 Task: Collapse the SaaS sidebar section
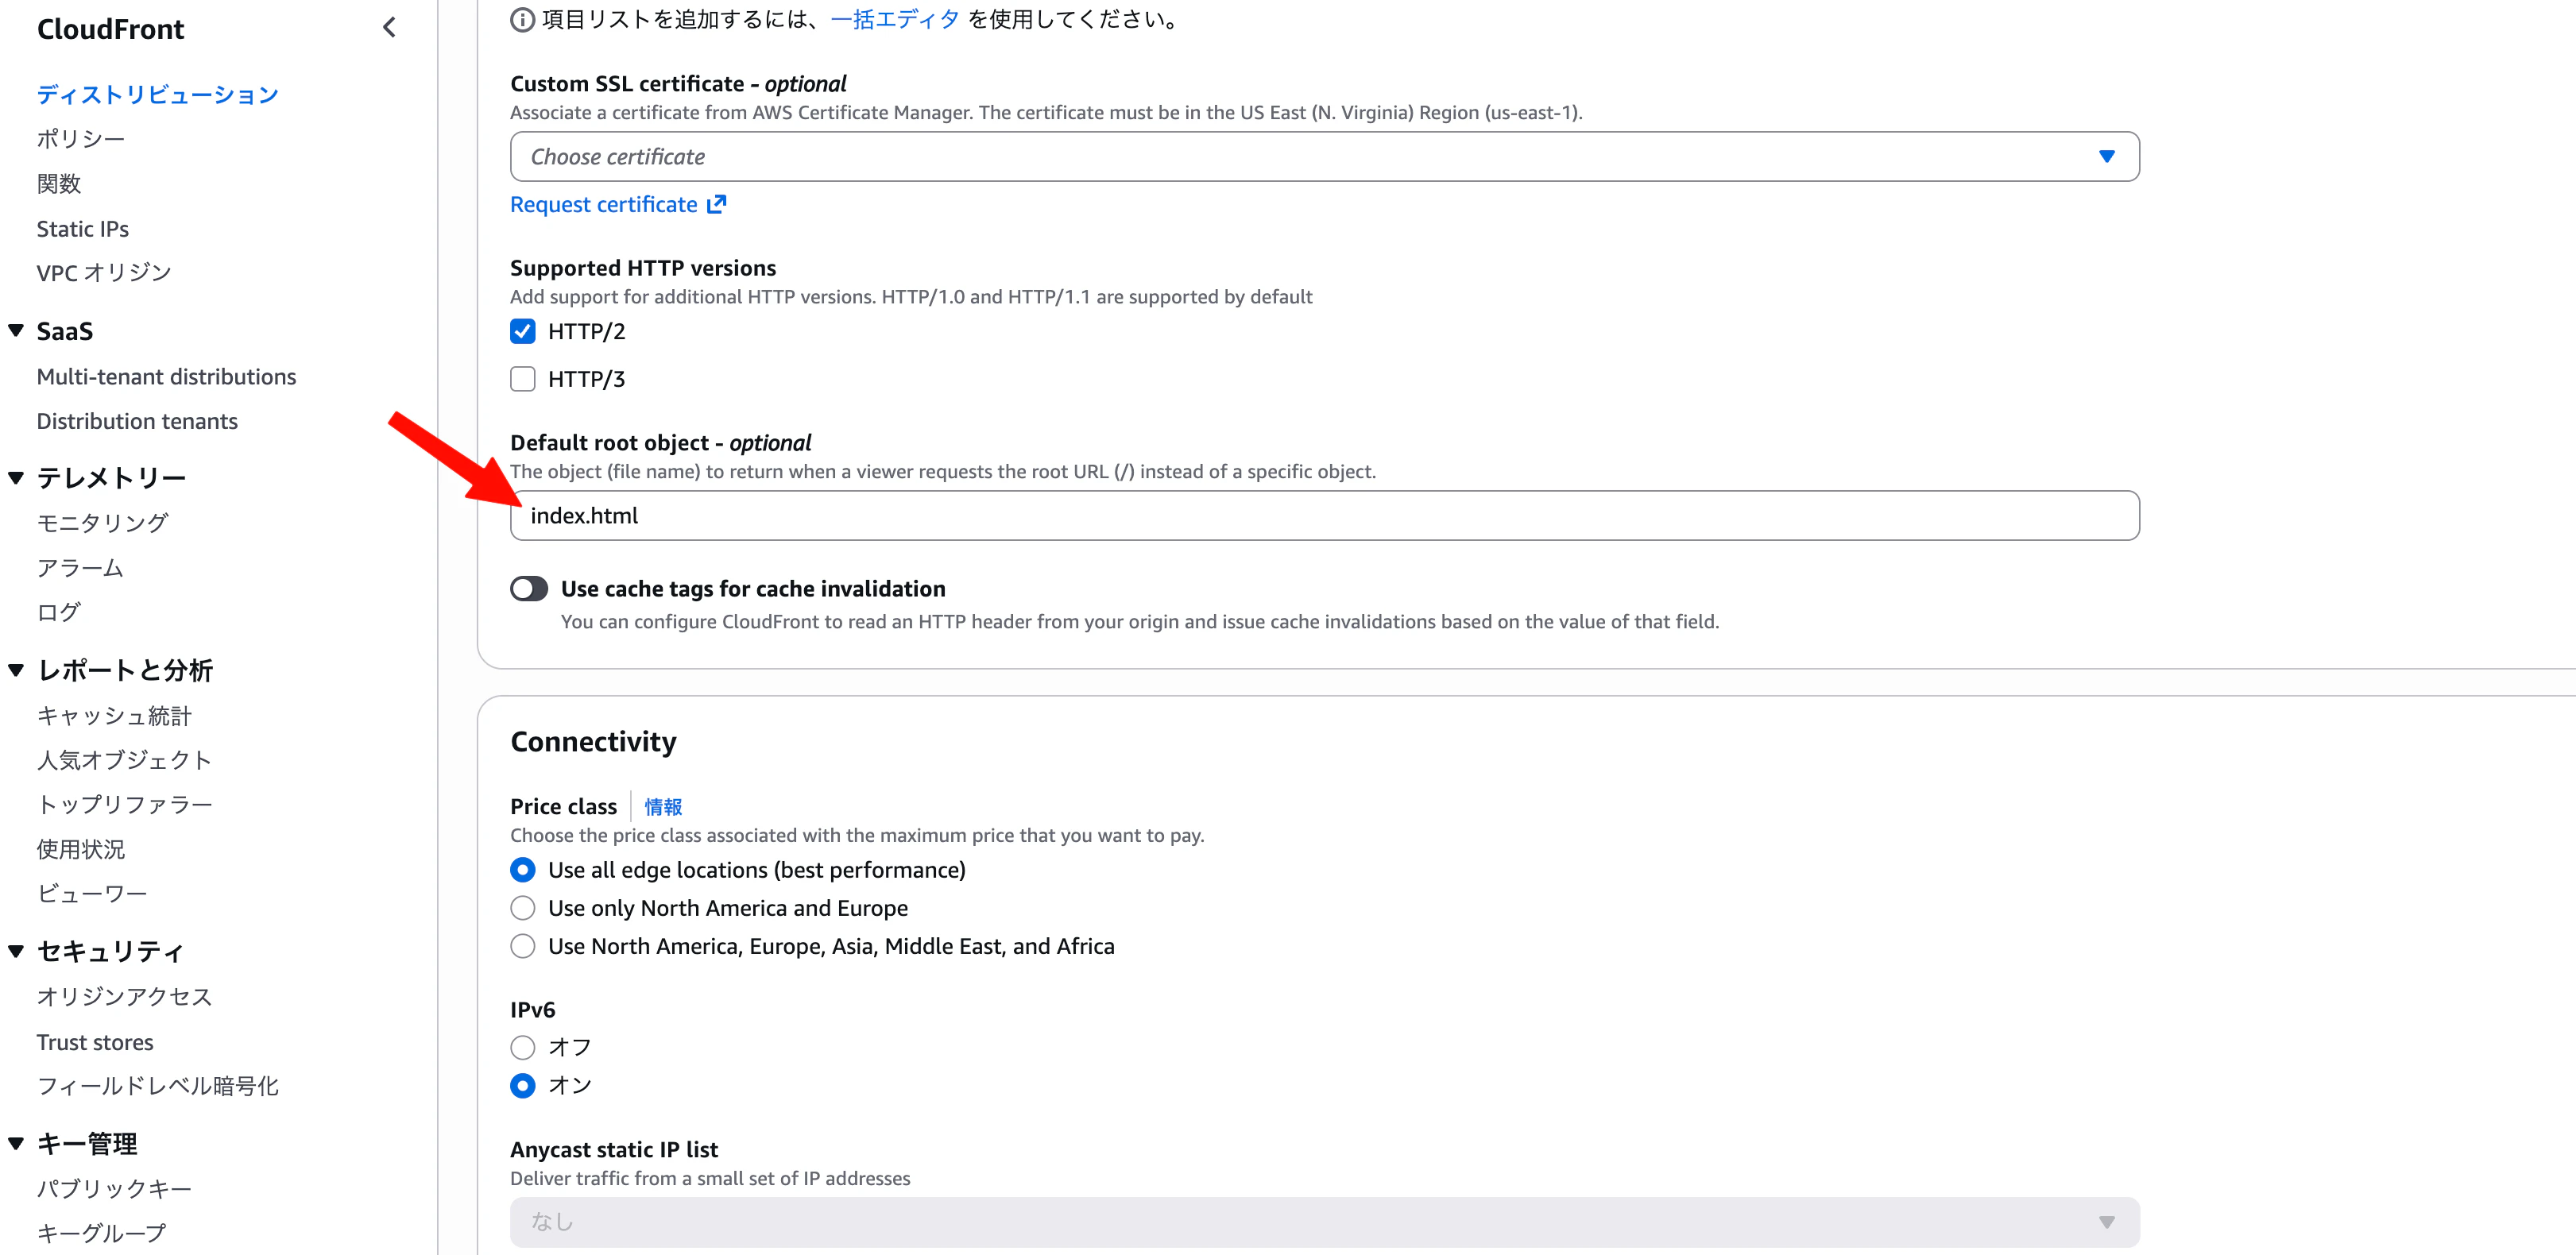(16, 330)
